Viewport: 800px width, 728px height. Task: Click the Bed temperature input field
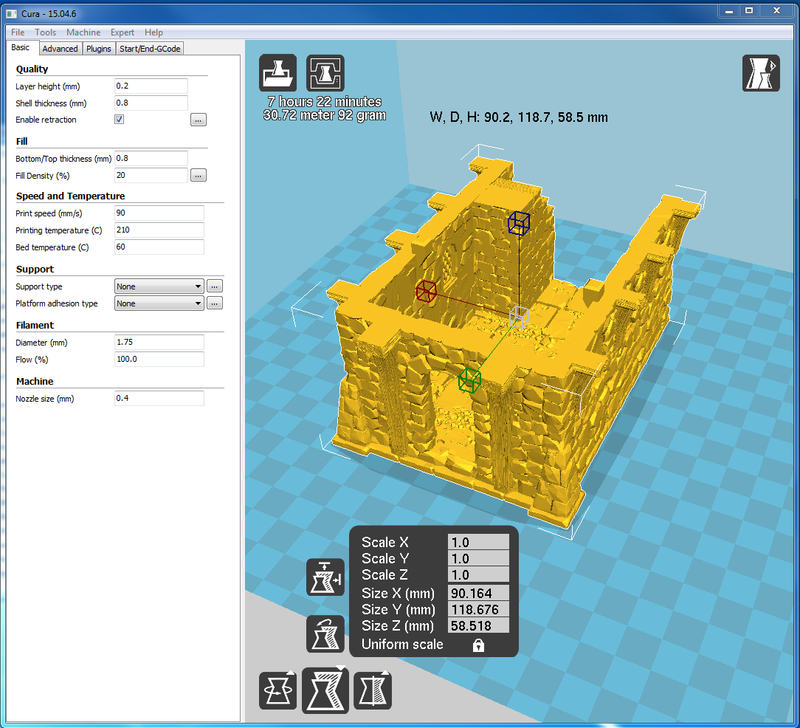pyautogui.click(x=159, y=247)
